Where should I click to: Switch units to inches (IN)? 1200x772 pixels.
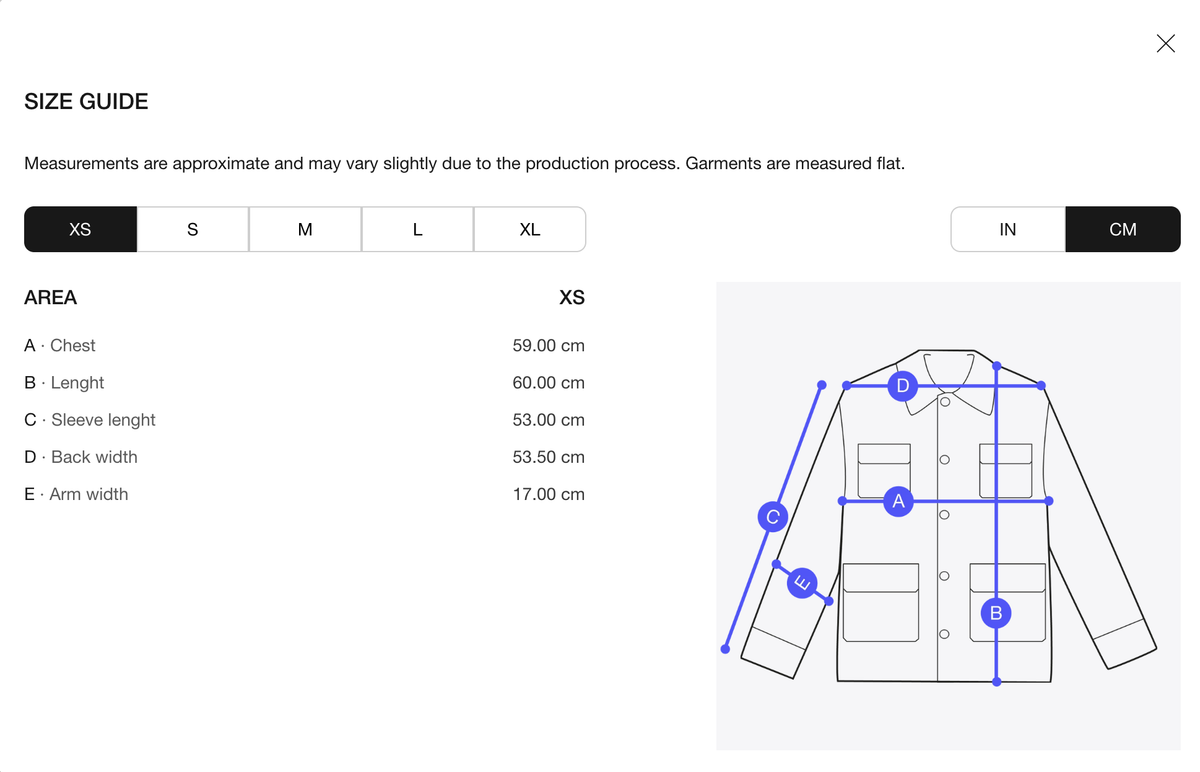click(1008, 229)
